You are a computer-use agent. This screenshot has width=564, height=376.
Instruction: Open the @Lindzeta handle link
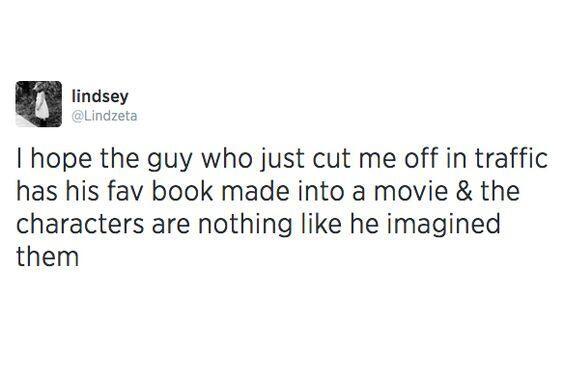point(104,116)
